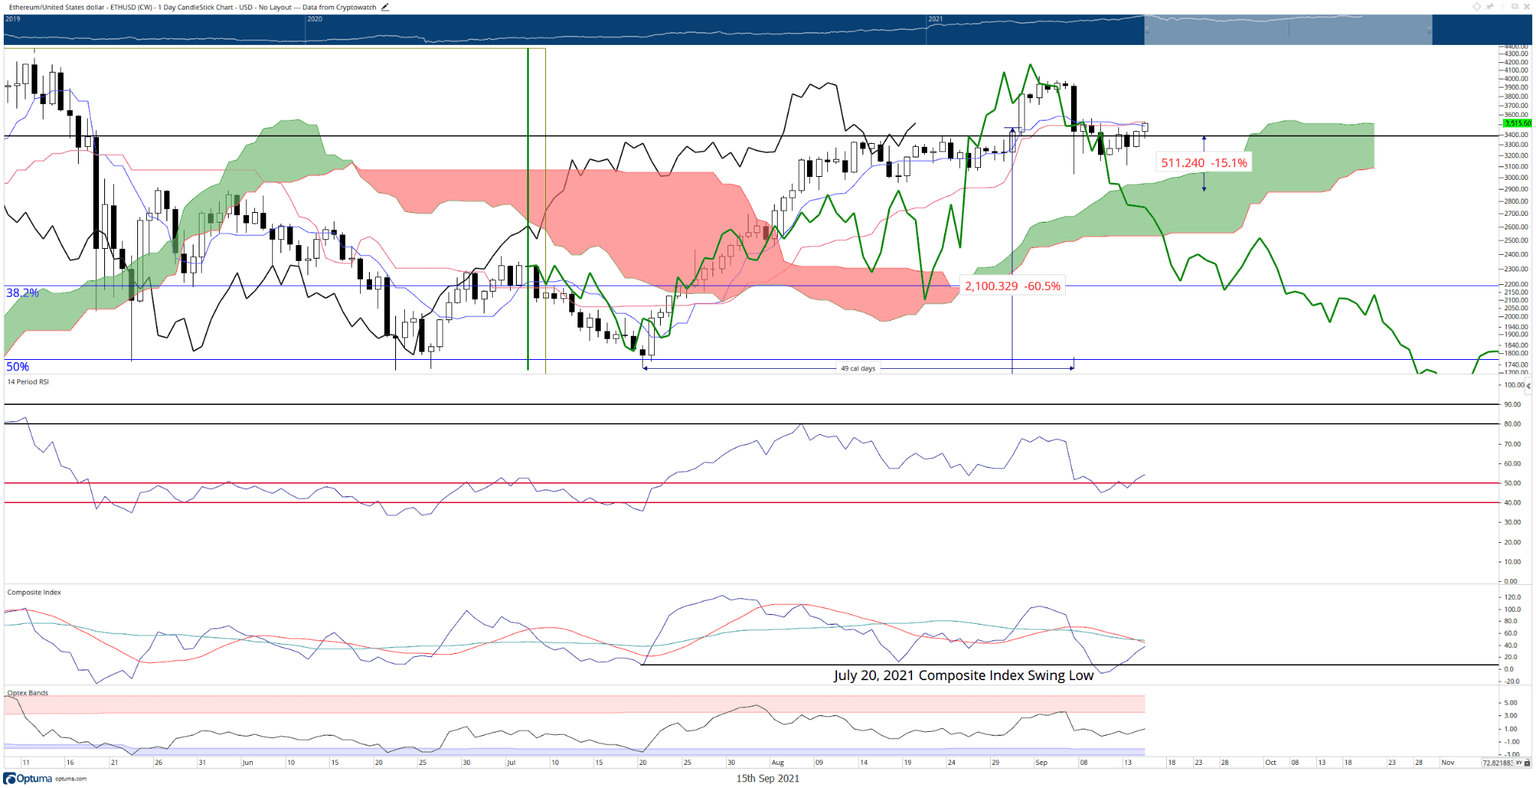Image resolution: width=1536 pixels, height=788 pixels.
Task: Select the Optex Bands panel label
Action: pyautogui.click(x=27, y=693)
